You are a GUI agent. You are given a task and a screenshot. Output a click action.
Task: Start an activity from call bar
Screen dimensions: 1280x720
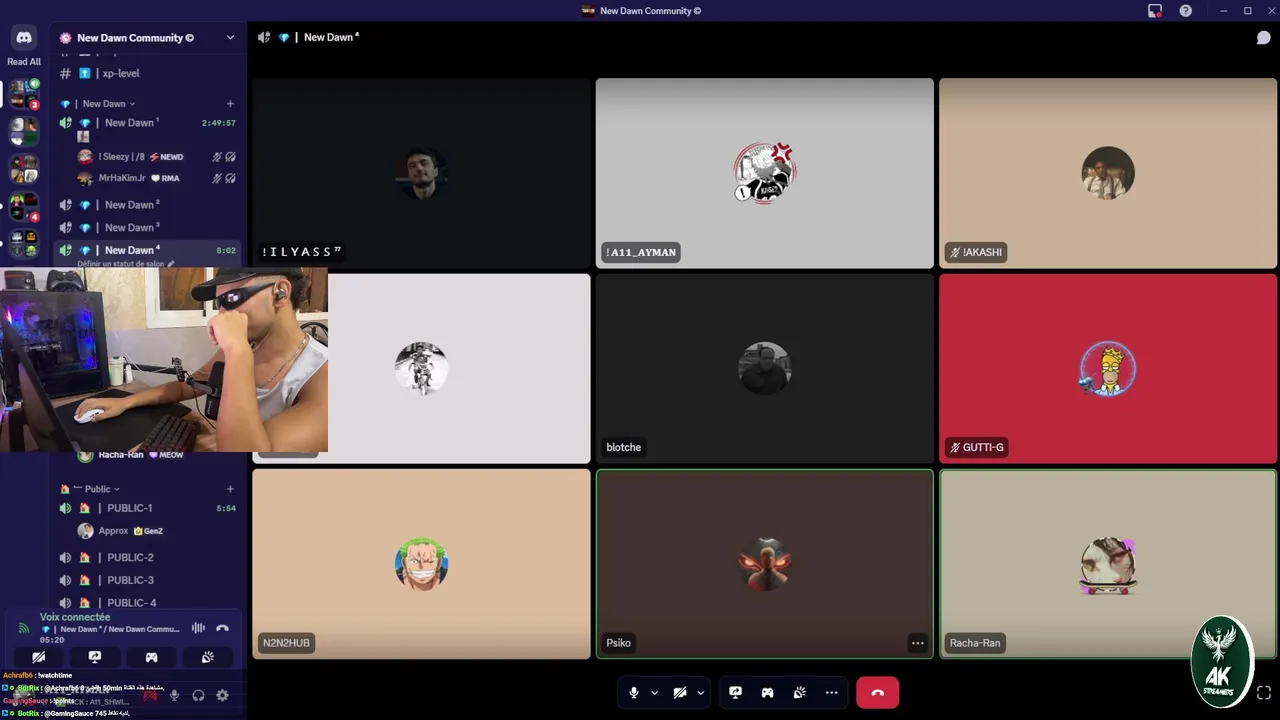(x=767, y=692)
